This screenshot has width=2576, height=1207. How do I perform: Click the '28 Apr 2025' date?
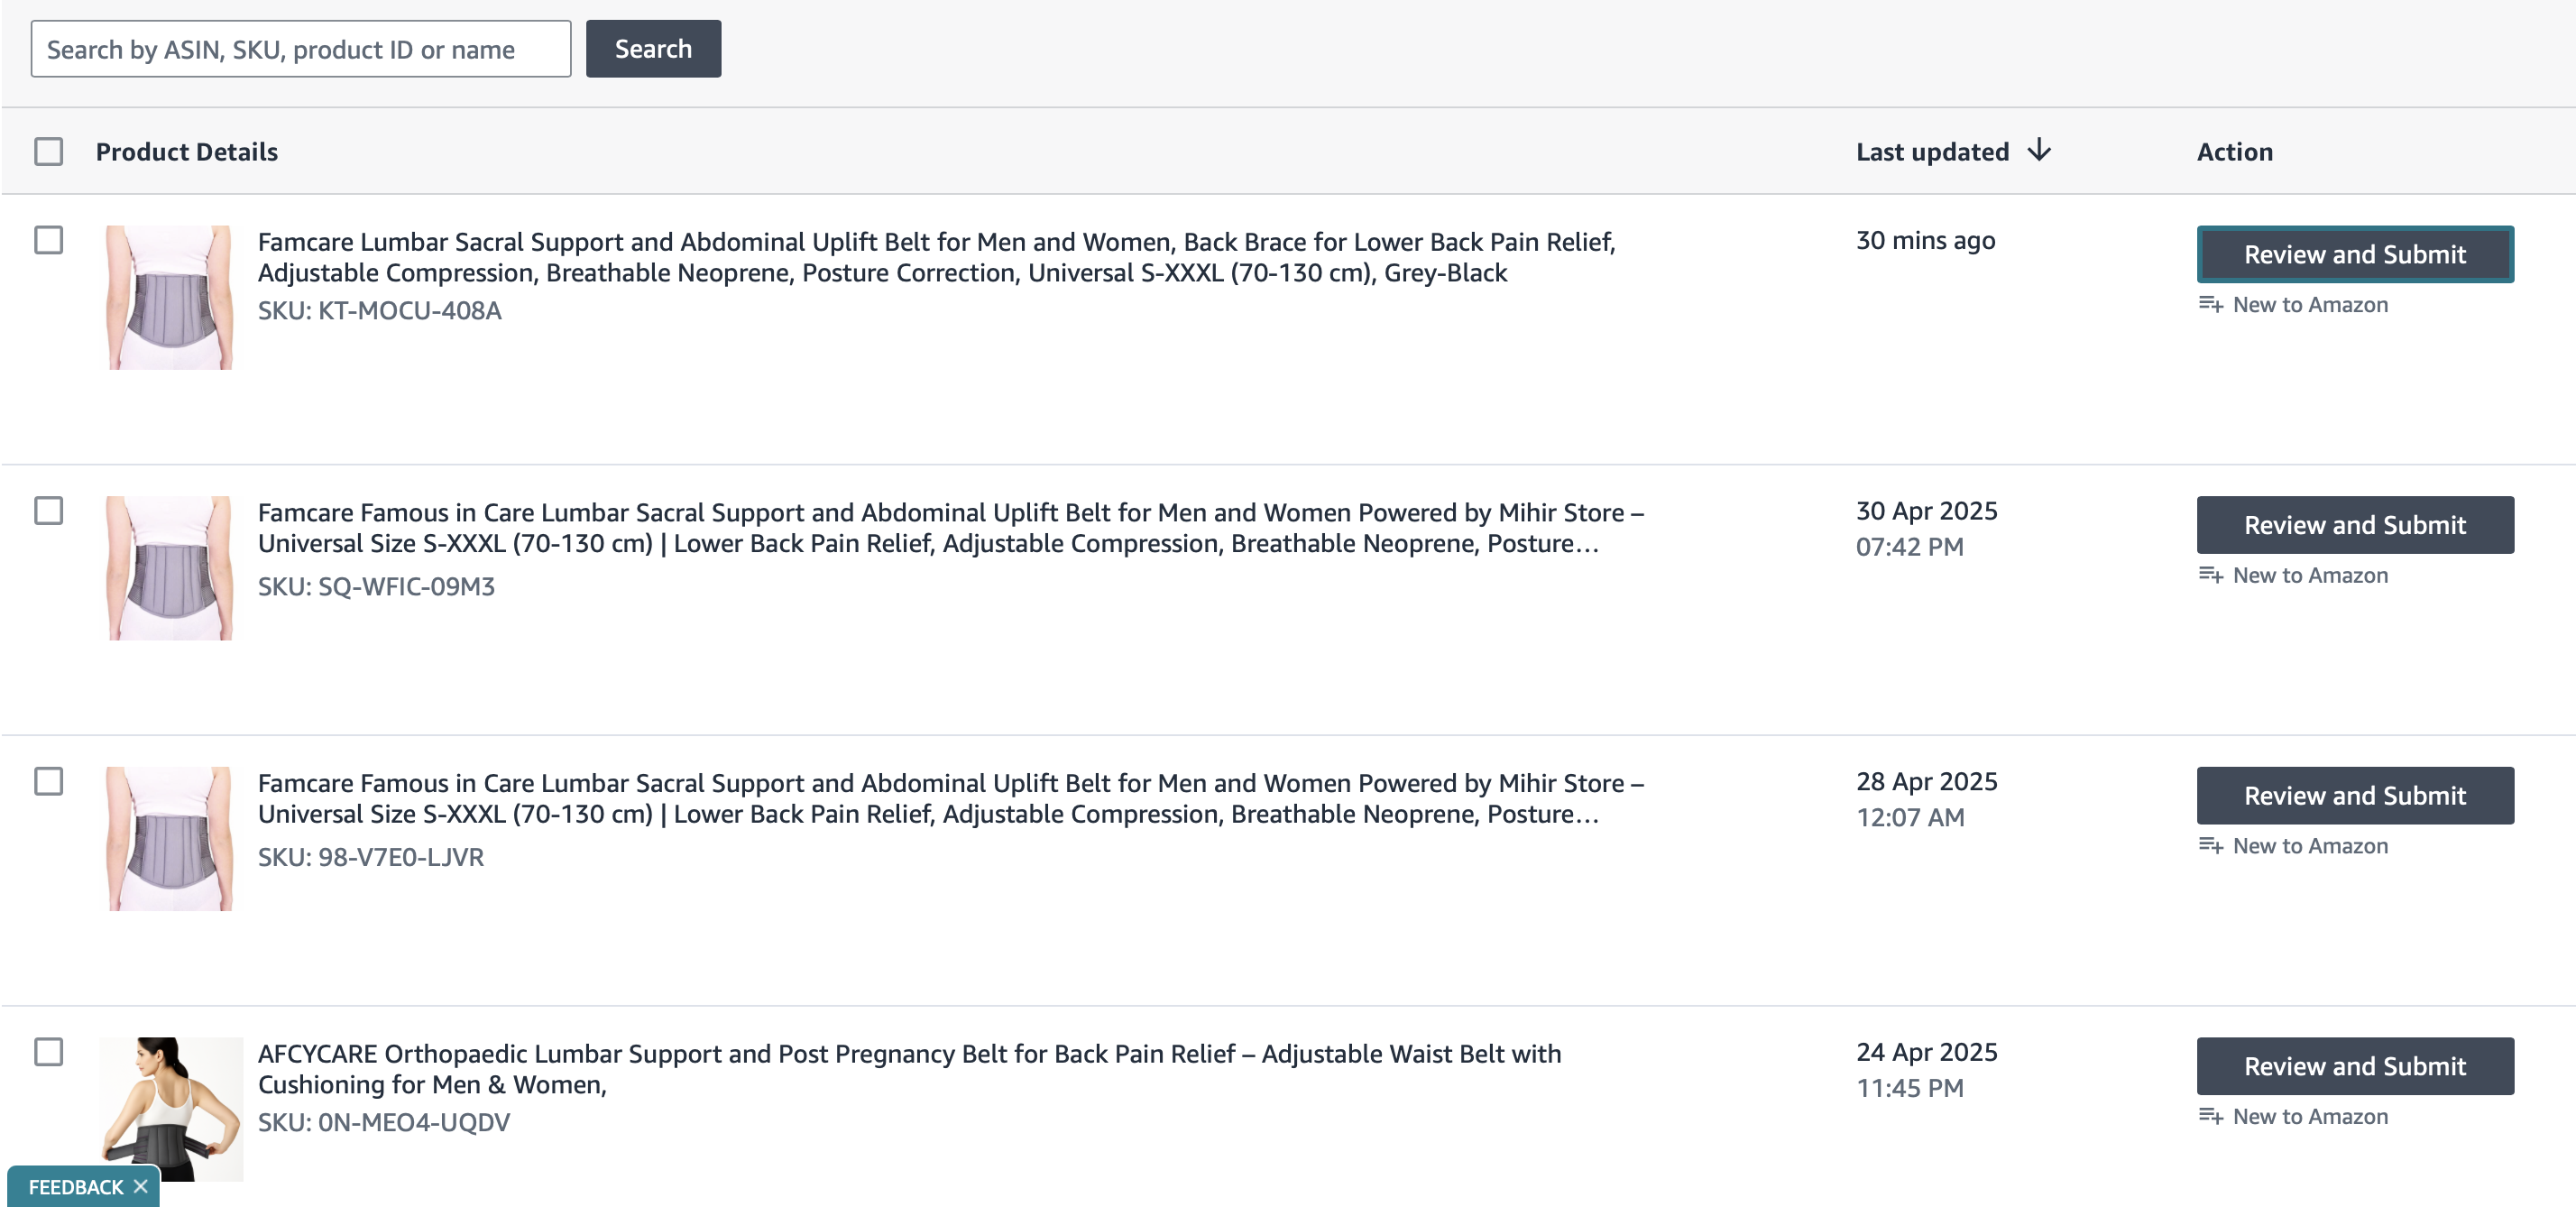tap(1927, 782)
